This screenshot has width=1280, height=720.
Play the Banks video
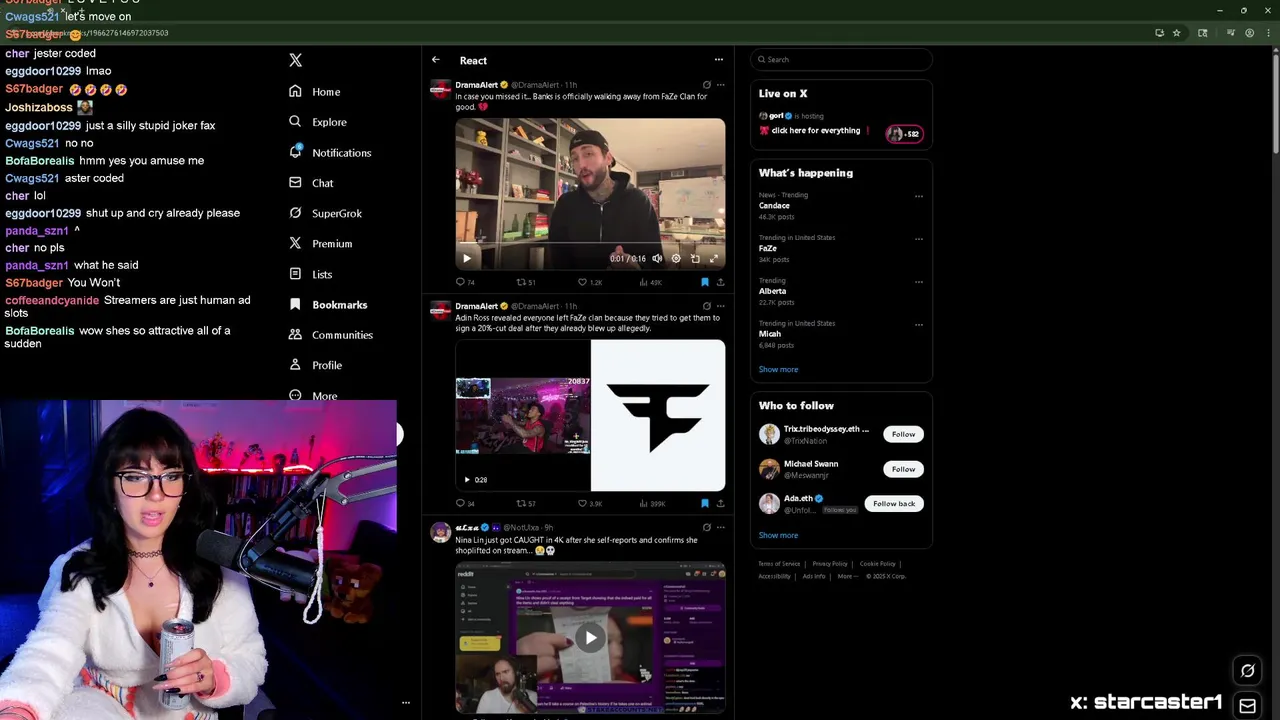(x=466, y=259)
